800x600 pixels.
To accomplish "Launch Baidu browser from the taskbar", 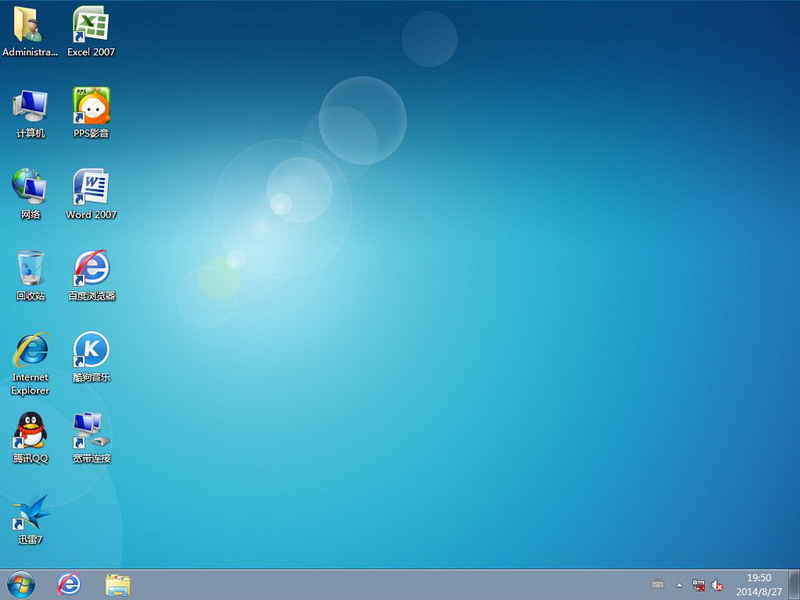I will click(68, 585).
